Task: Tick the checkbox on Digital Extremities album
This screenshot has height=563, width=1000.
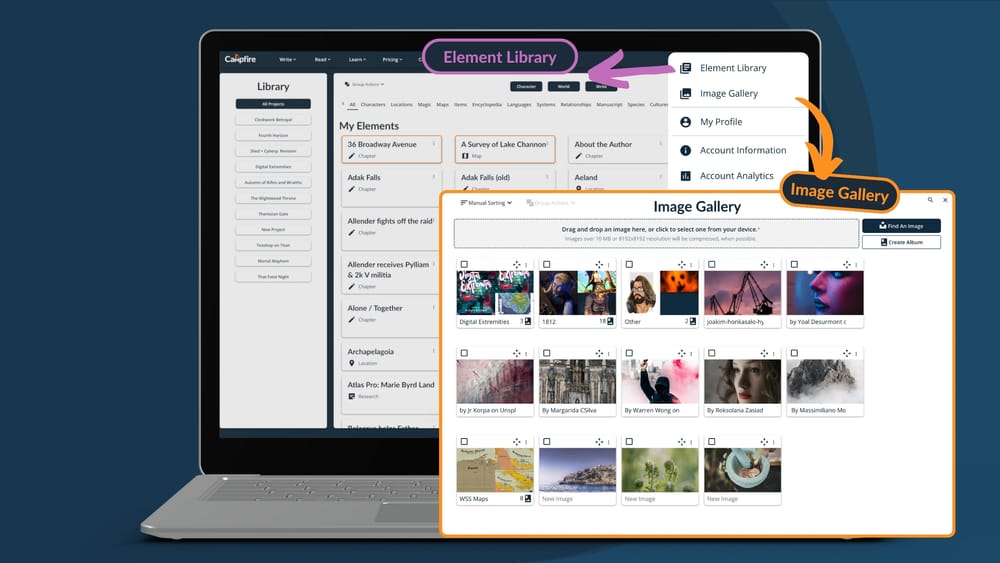Action: [464, 265]
